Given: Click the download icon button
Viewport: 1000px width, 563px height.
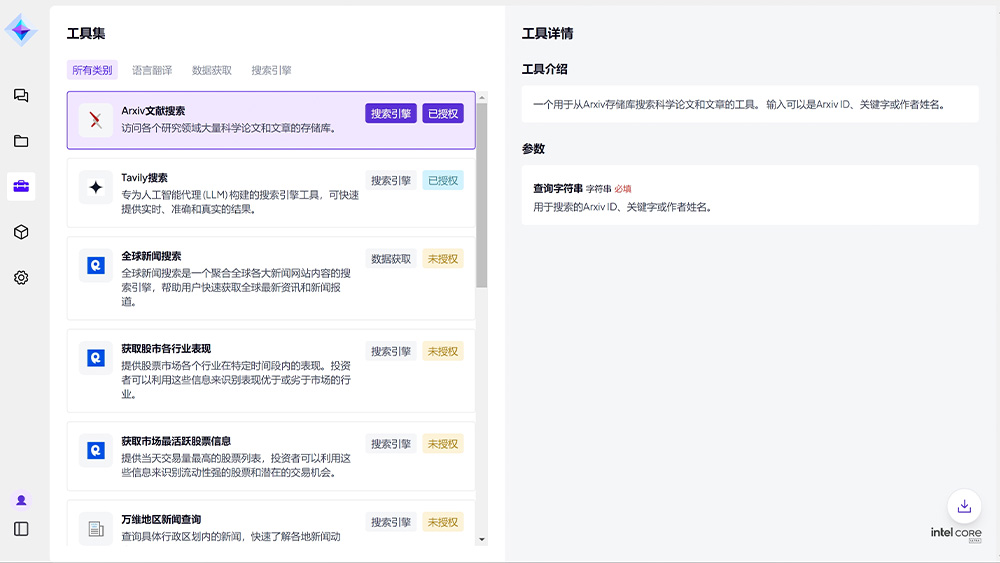Looking at the screenshot, I should (964, 506).
